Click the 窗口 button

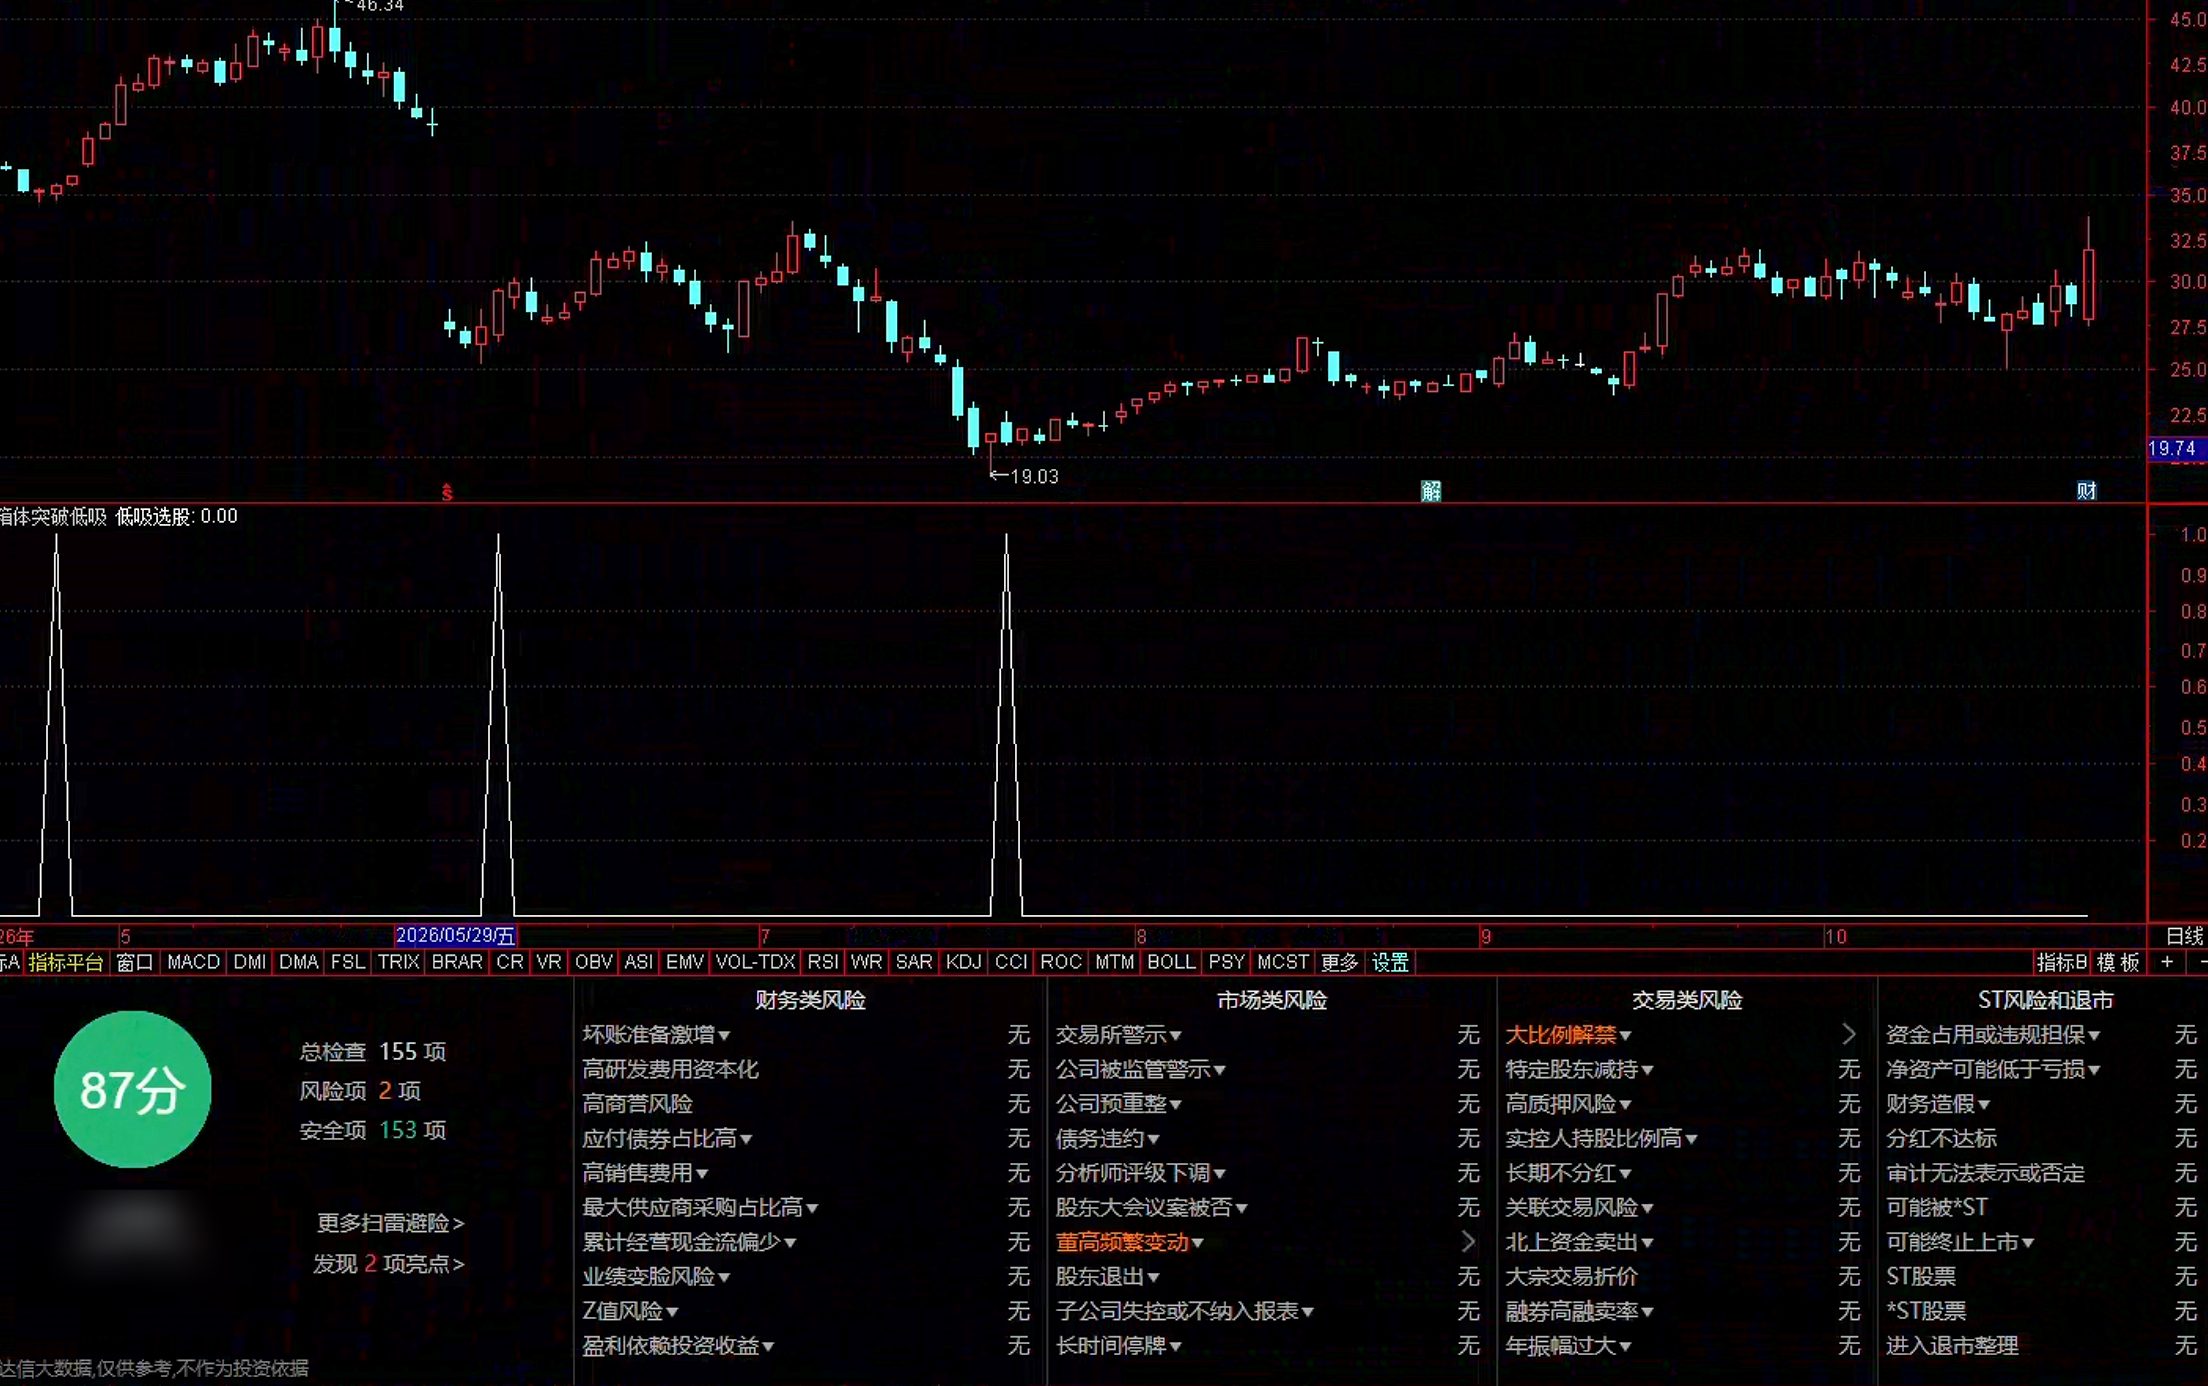pyautogui.click(x=135, y=962)
